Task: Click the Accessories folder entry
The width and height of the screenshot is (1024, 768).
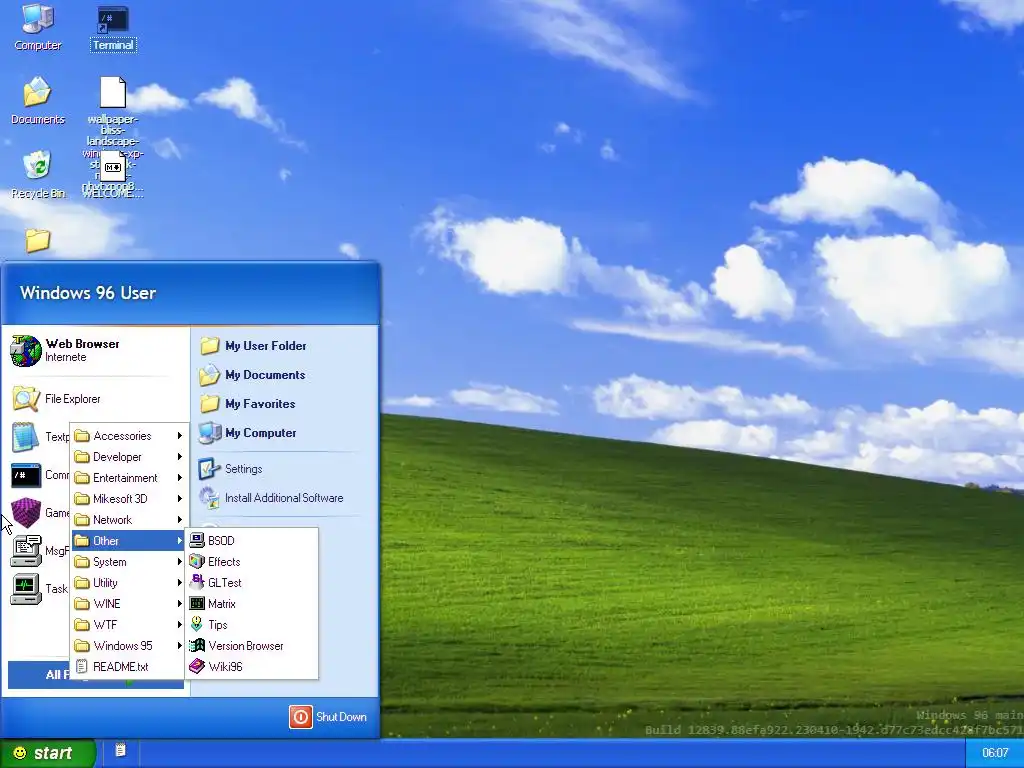Action: [128, 436]
